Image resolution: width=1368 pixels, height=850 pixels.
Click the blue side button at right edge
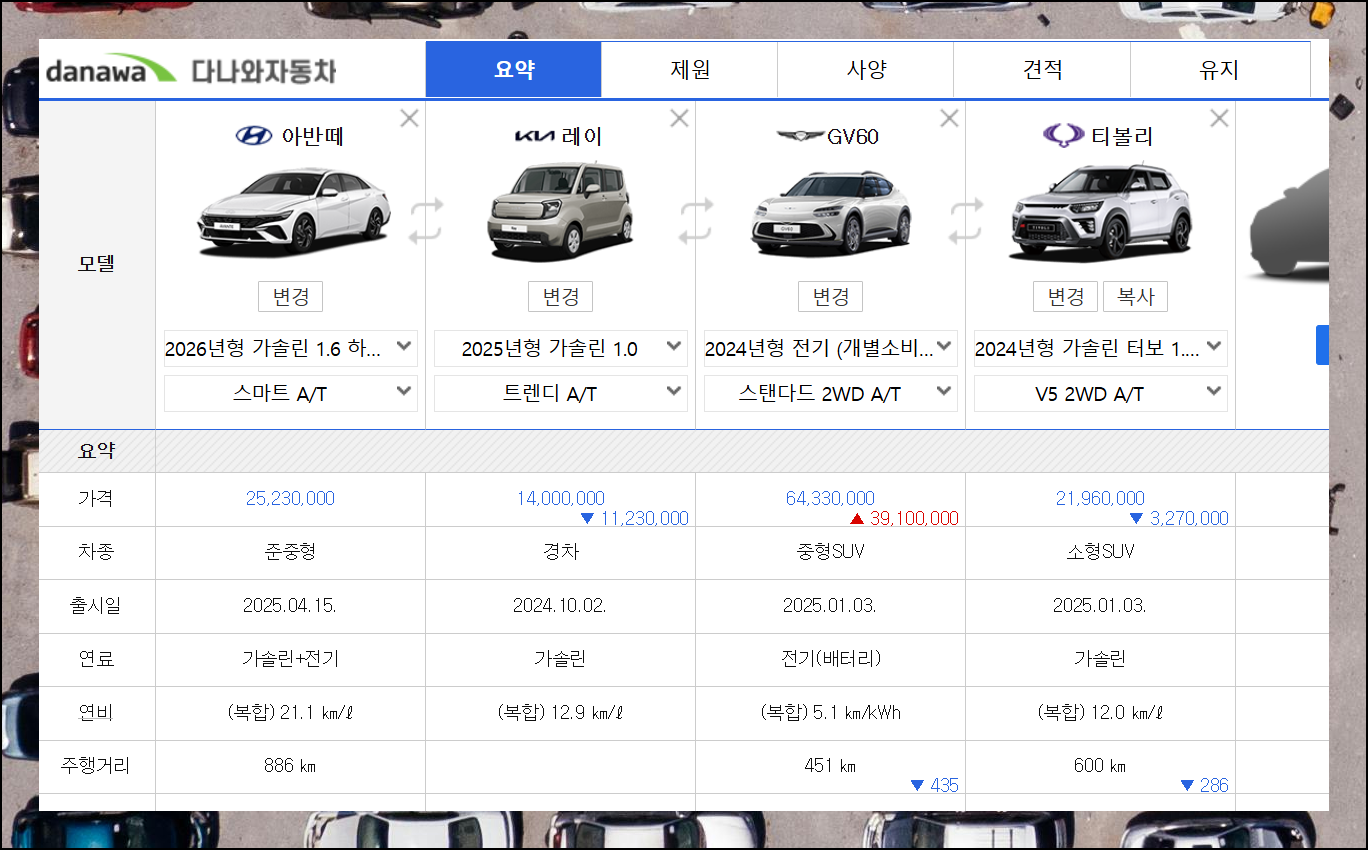[x=1322, y=345]
